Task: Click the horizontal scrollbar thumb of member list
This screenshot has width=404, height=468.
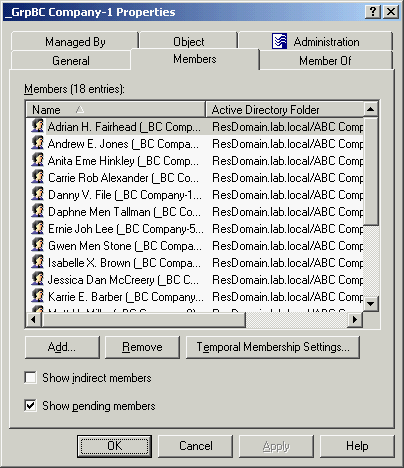Action: 143,320
